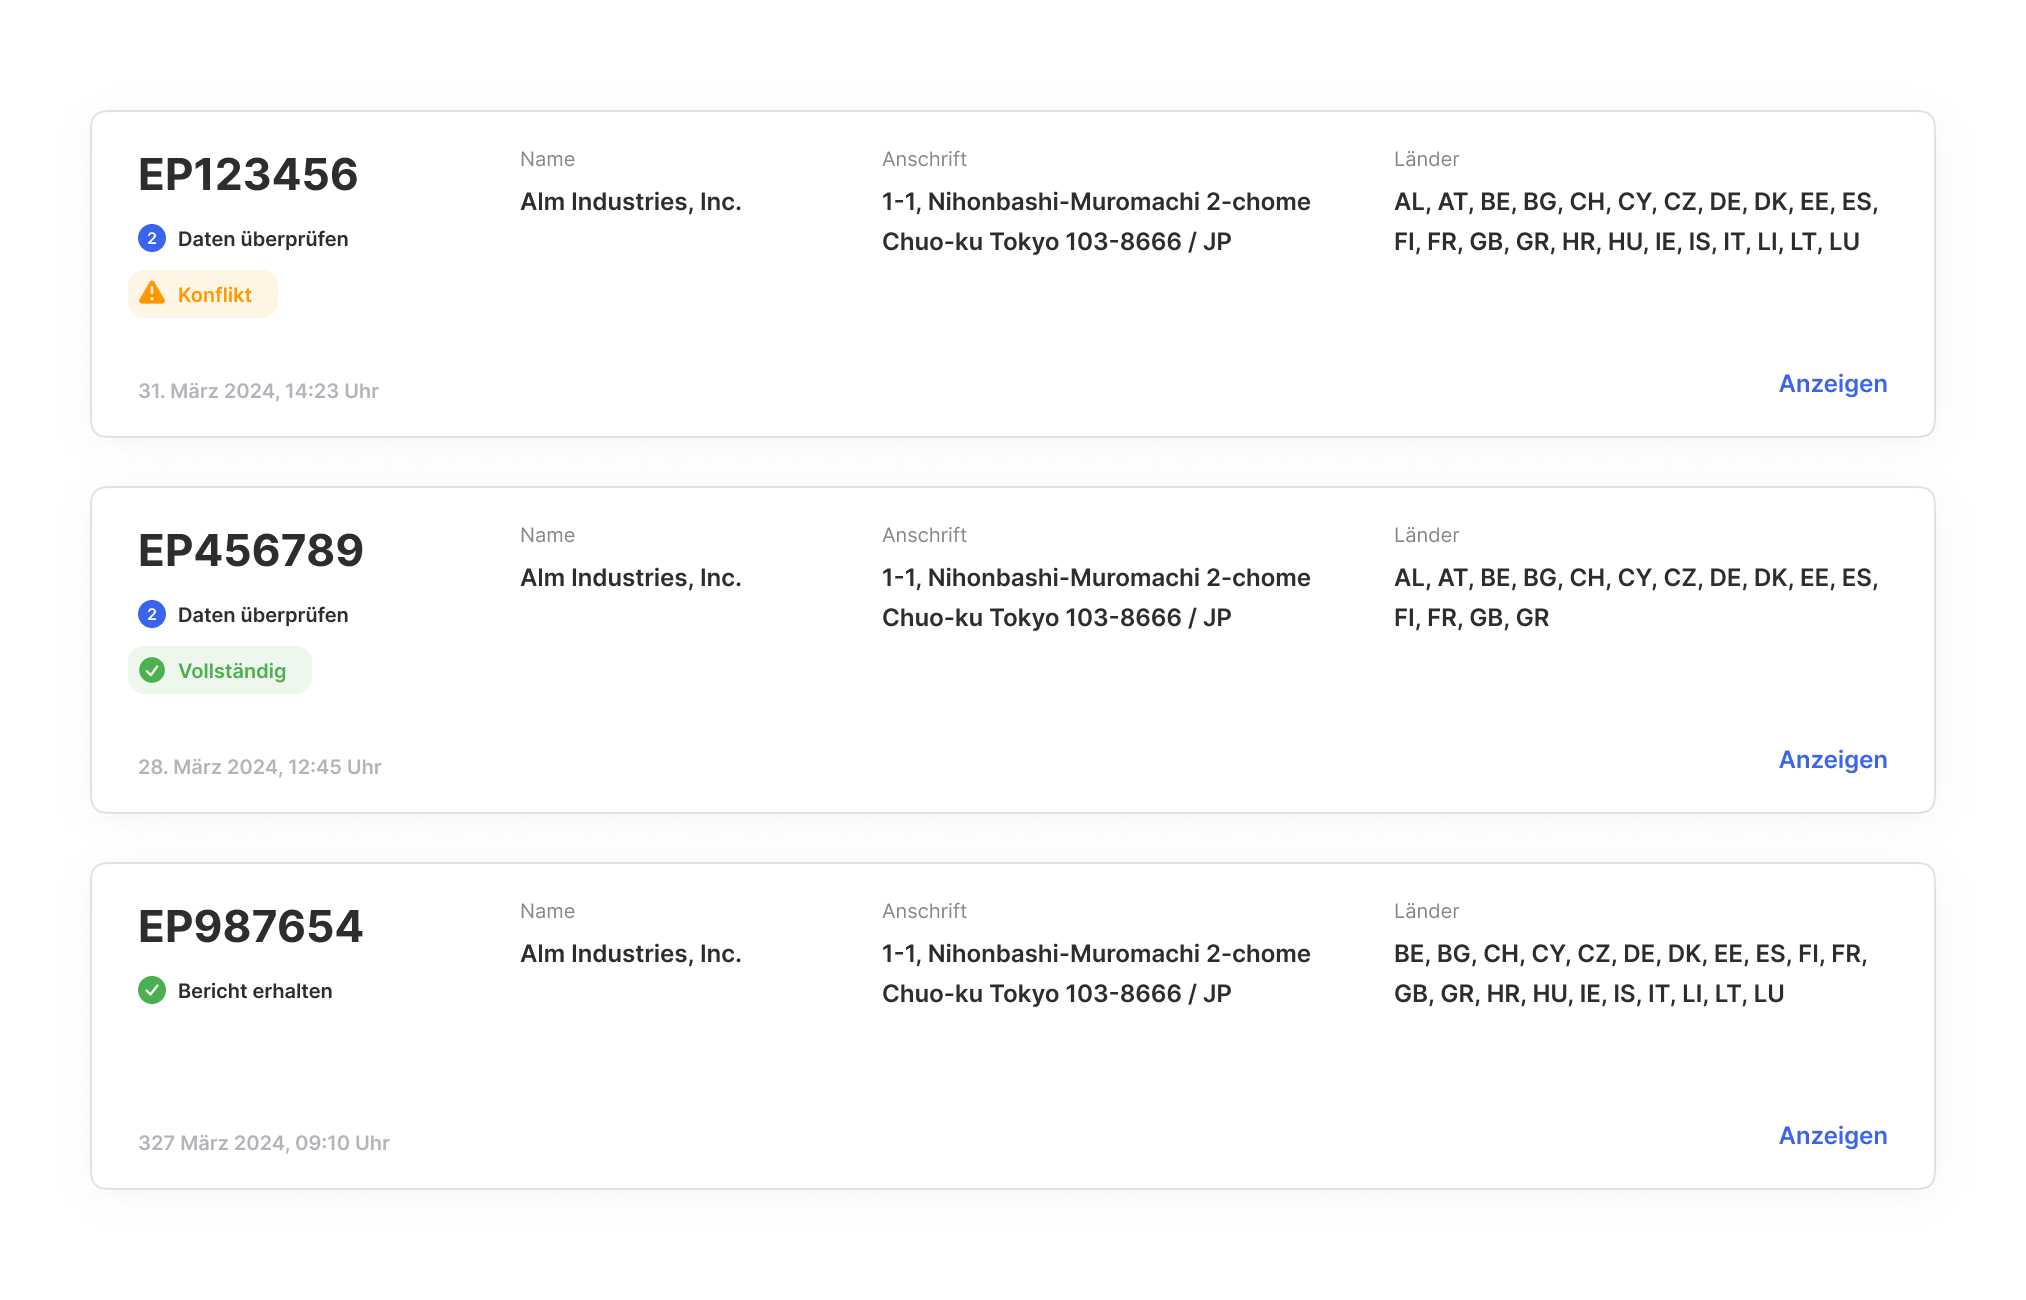Click the address text in EP456789 card
Viewport: 2026px width, 1300px height.
click(x=1095, y=598)
